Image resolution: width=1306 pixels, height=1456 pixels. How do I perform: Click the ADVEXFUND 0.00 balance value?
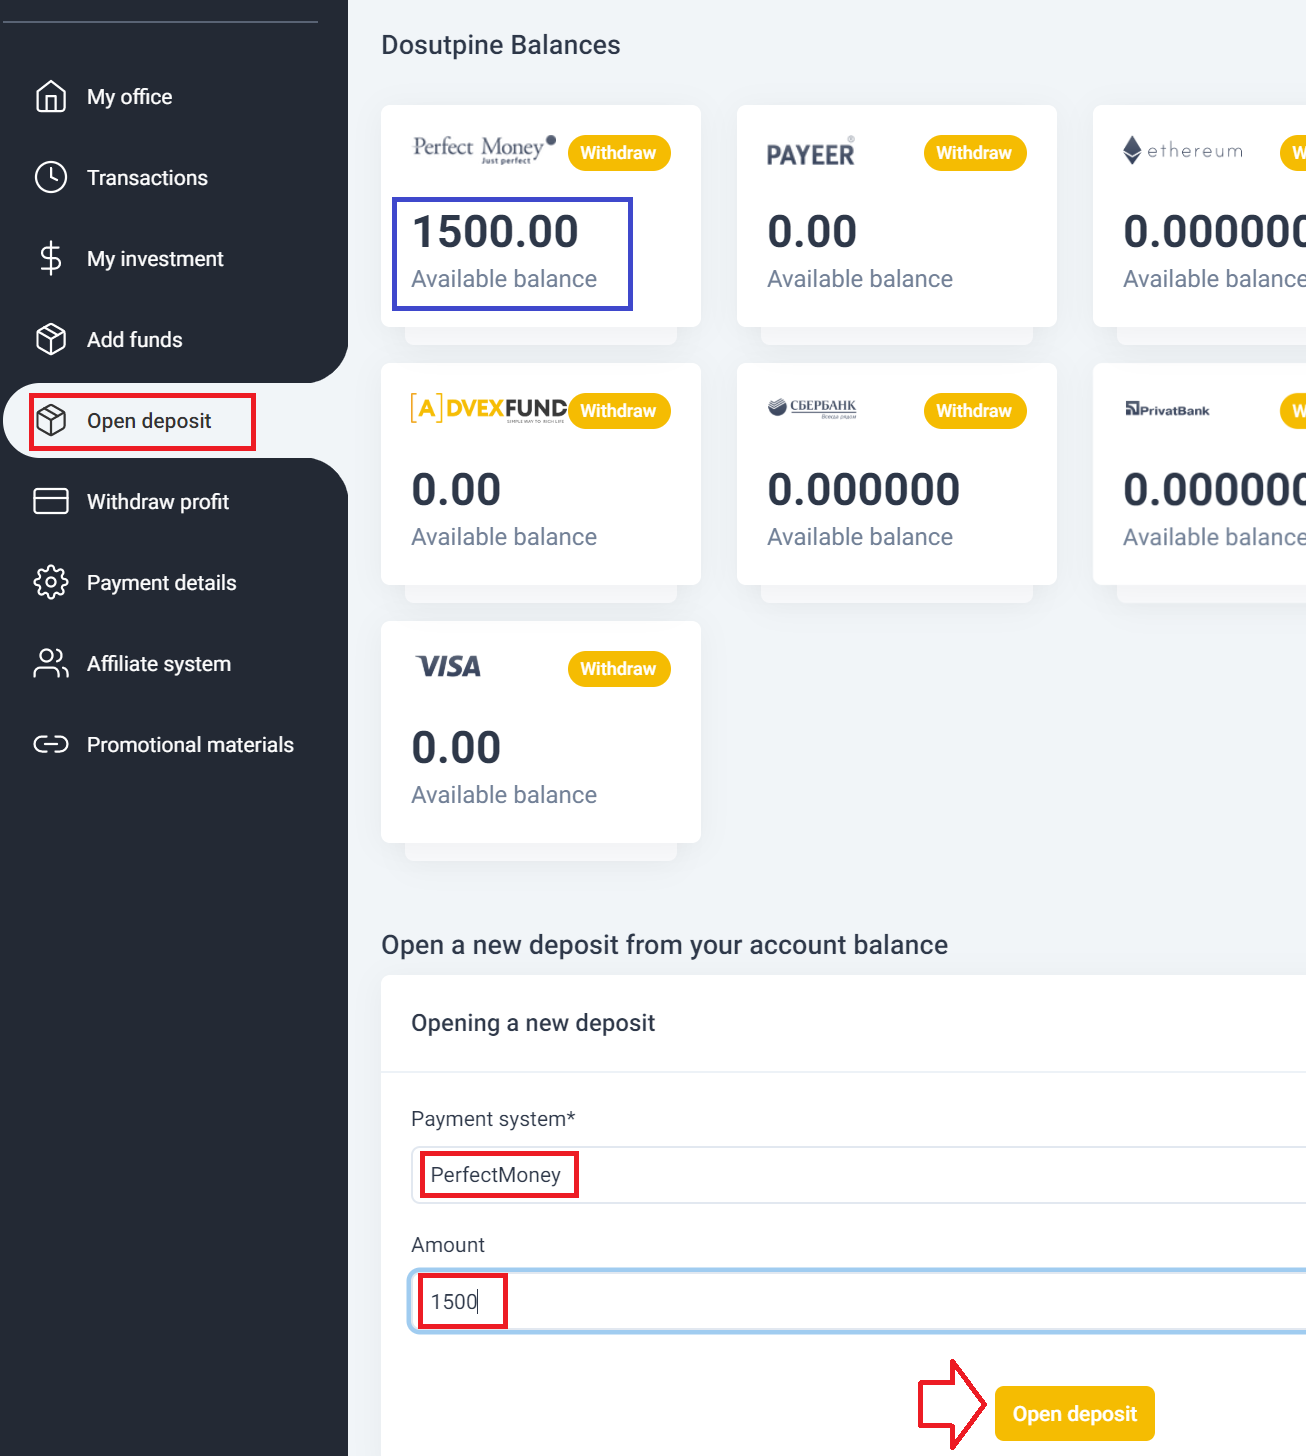tap(456, 490)
